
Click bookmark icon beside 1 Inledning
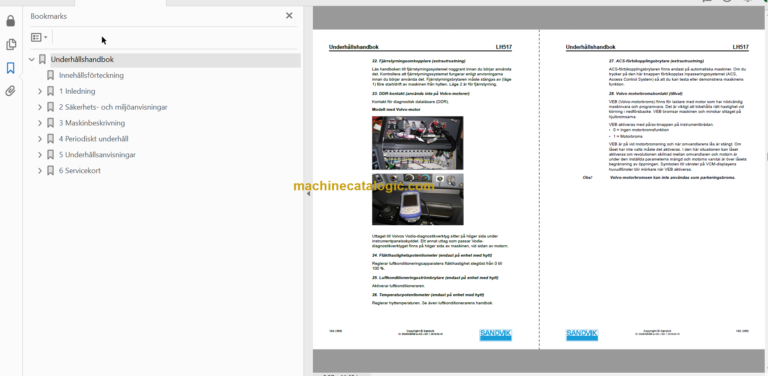[50, 92]
